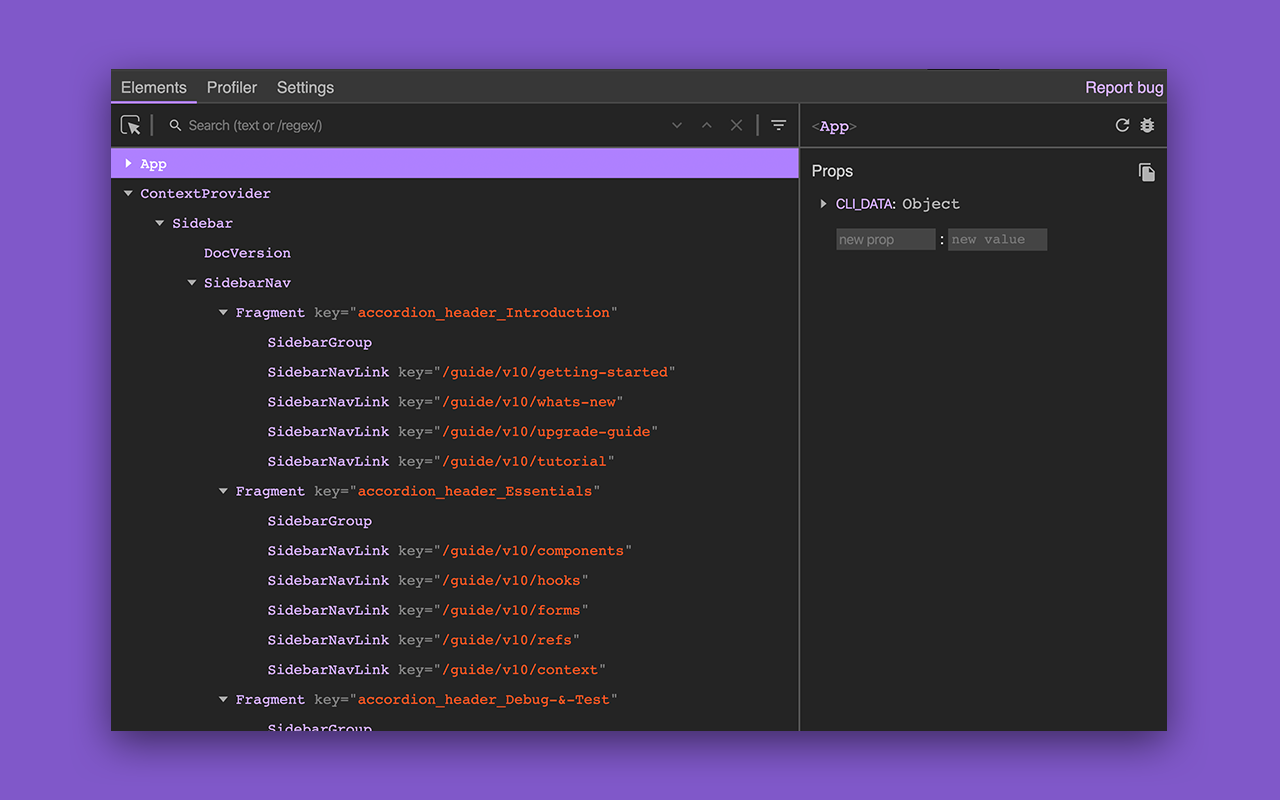
Task: Open the search filter icon
Action: [x=779, y=125]
